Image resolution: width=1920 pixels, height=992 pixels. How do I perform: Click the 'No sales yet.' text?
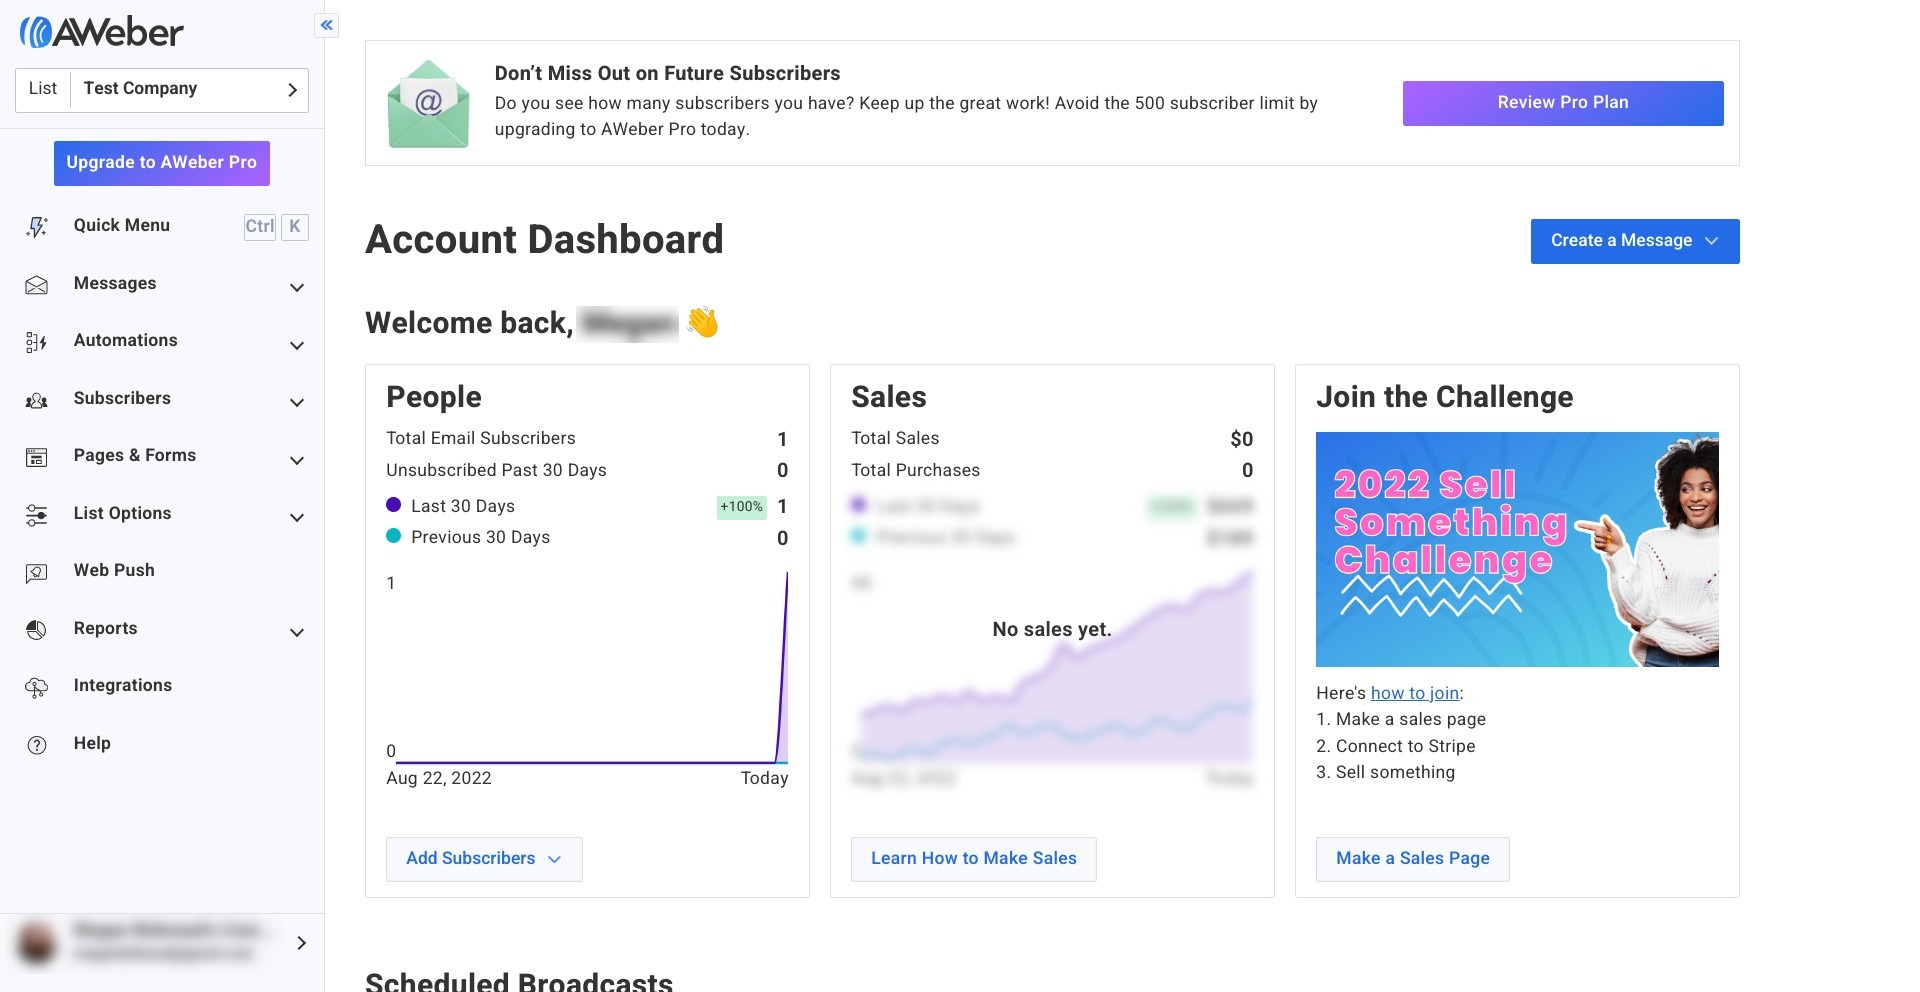pos(1052,629)
